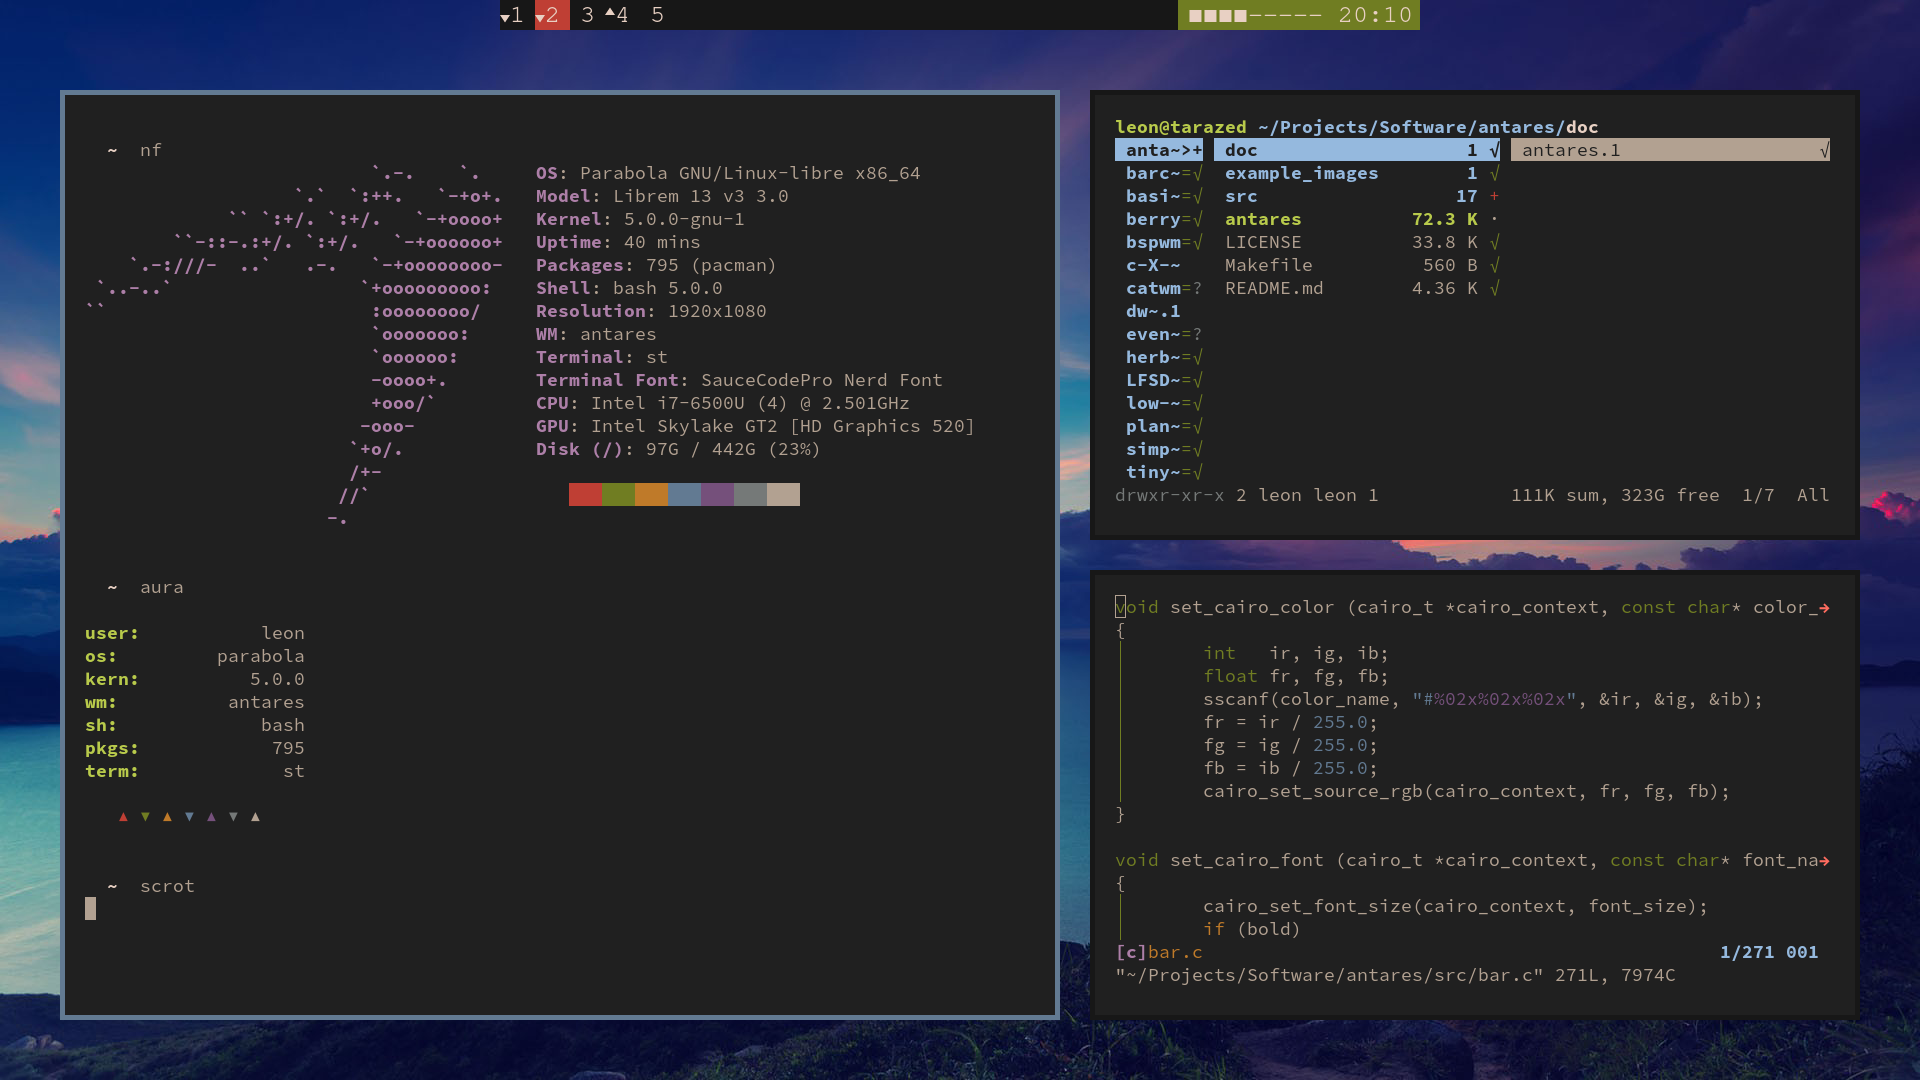Enter the src directory entry
1920x1080 pixels.
pos(1241,197)
